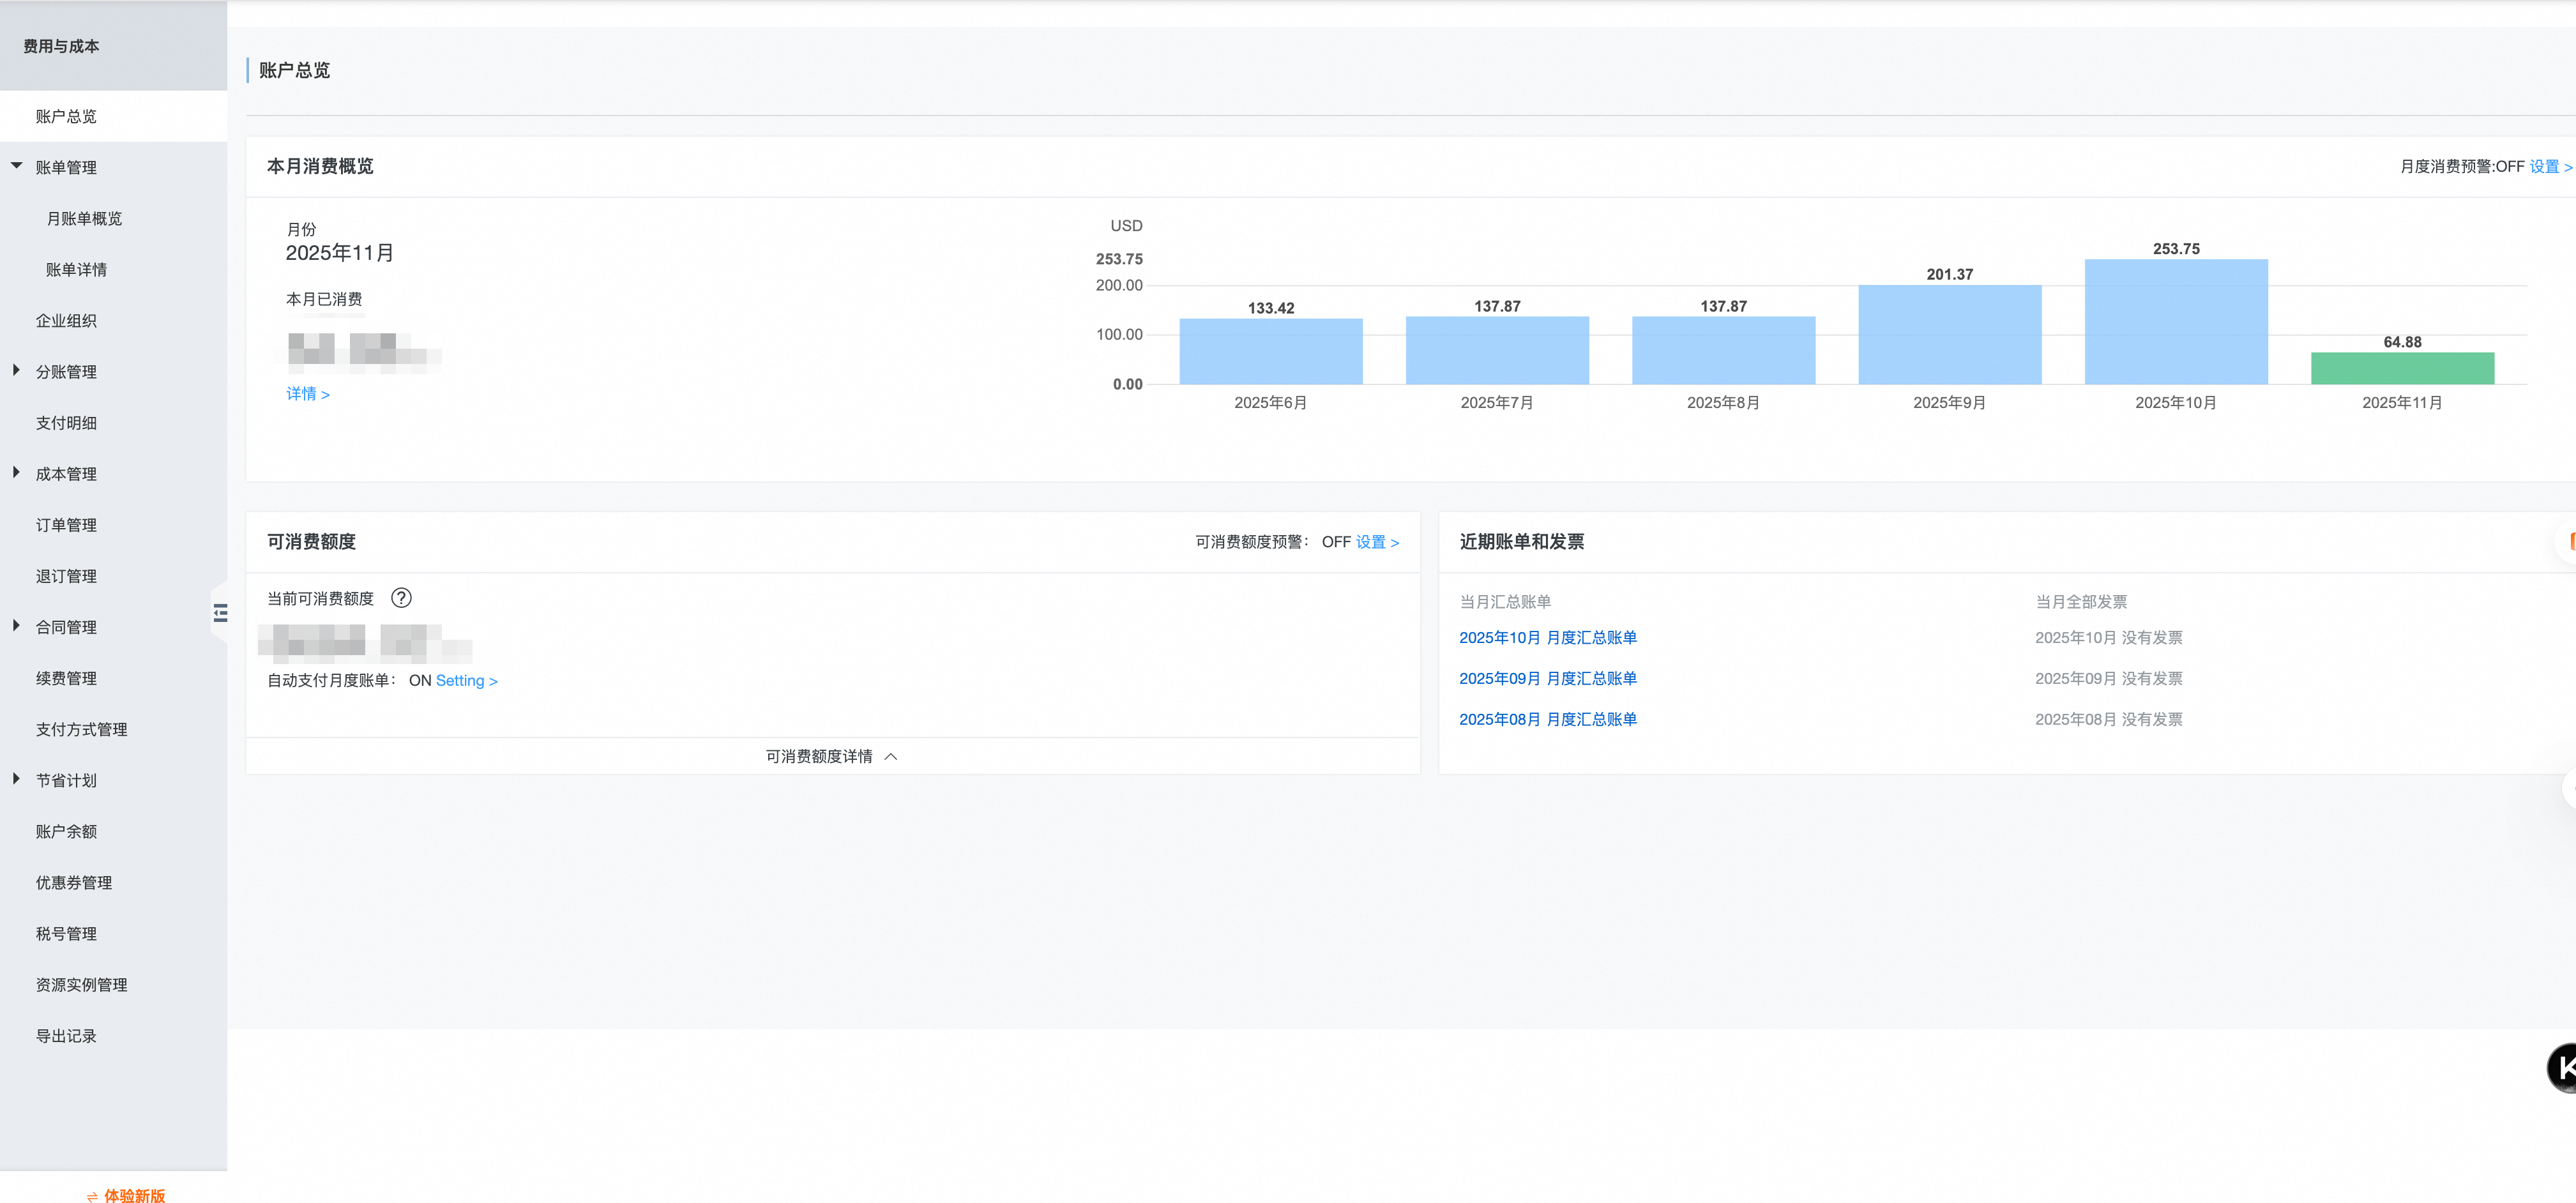This screenshot has height=1203, width=2576.
Task: Click the 体验新版 switch icon at bottom
Action: (92, 1196)
